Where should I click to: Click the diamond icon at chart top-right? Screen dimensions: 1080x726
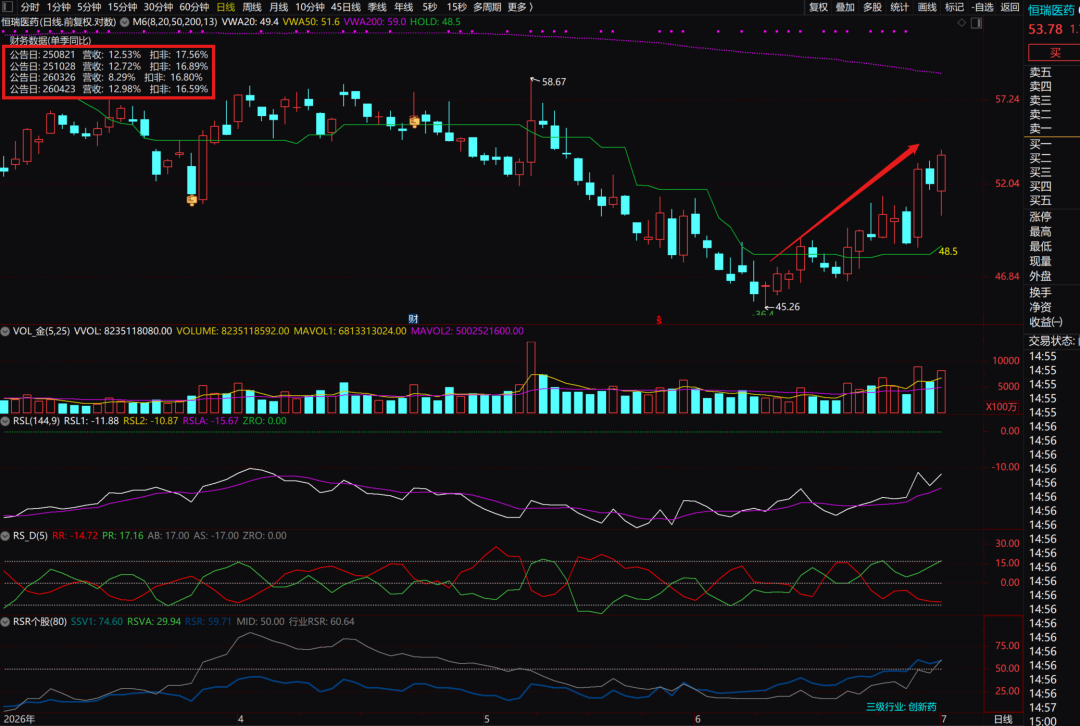962,23
